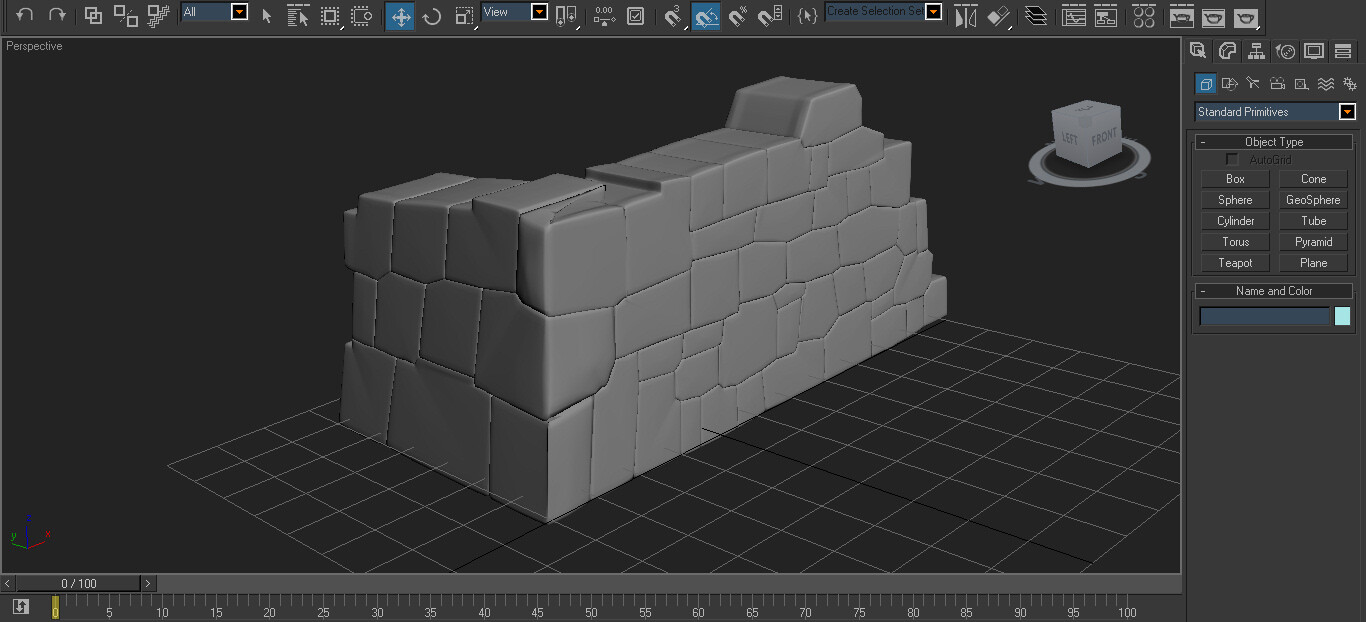Collapse the Name and Color rollout
This screenshot has height=622, width=1366.
(1274, 291)
